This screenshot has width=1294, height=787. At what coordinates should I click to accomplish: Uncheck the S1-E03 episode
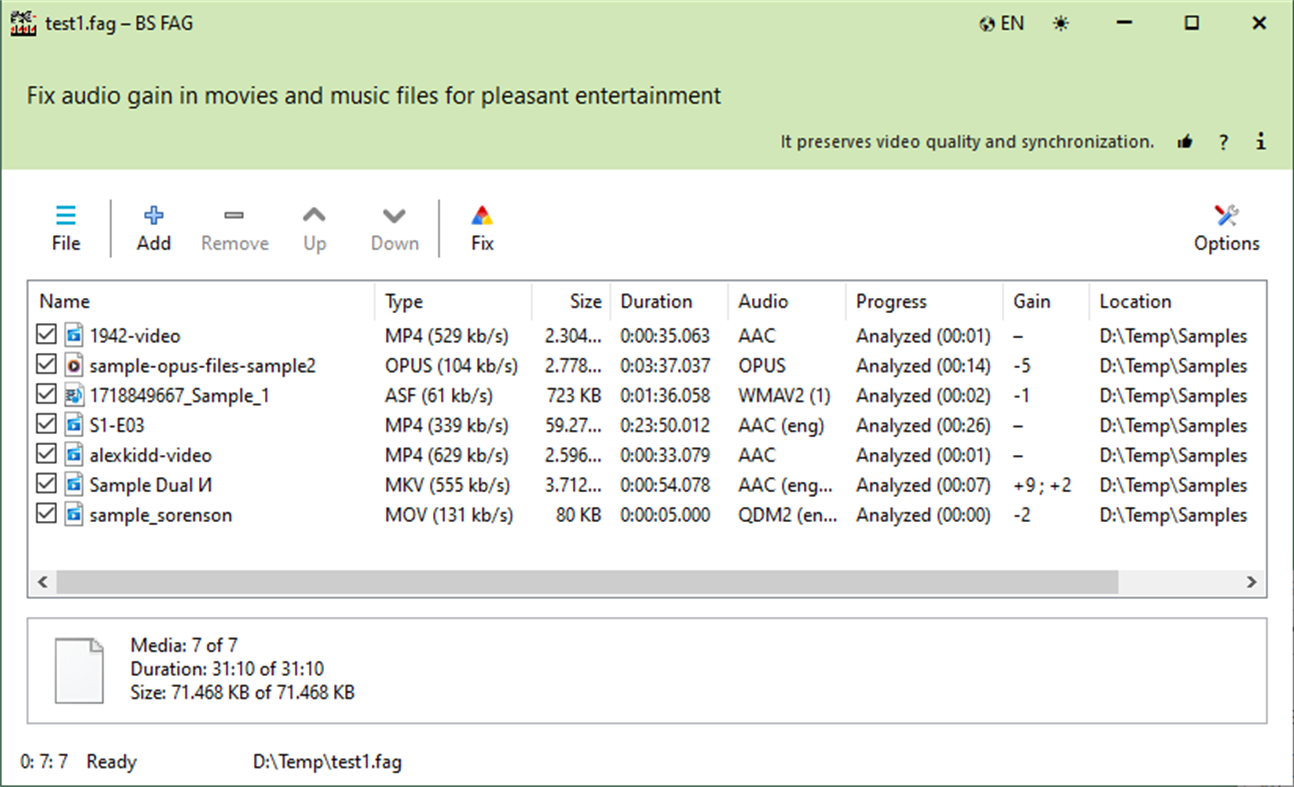click(x=46, y=424)
